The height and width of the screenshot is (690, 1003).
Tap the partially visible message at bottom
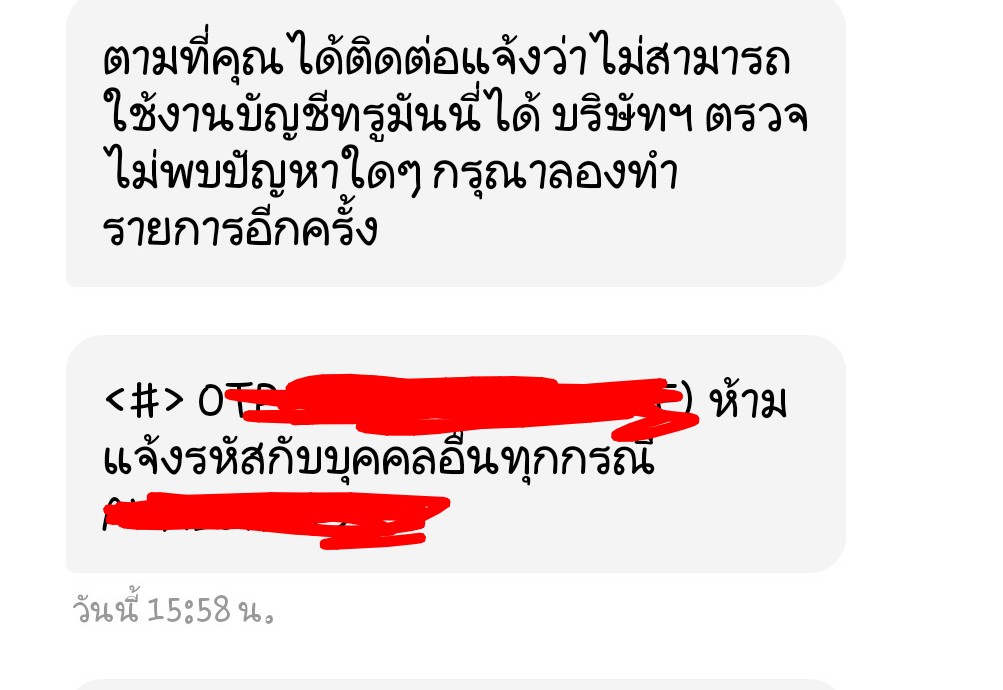click(455, 684)
